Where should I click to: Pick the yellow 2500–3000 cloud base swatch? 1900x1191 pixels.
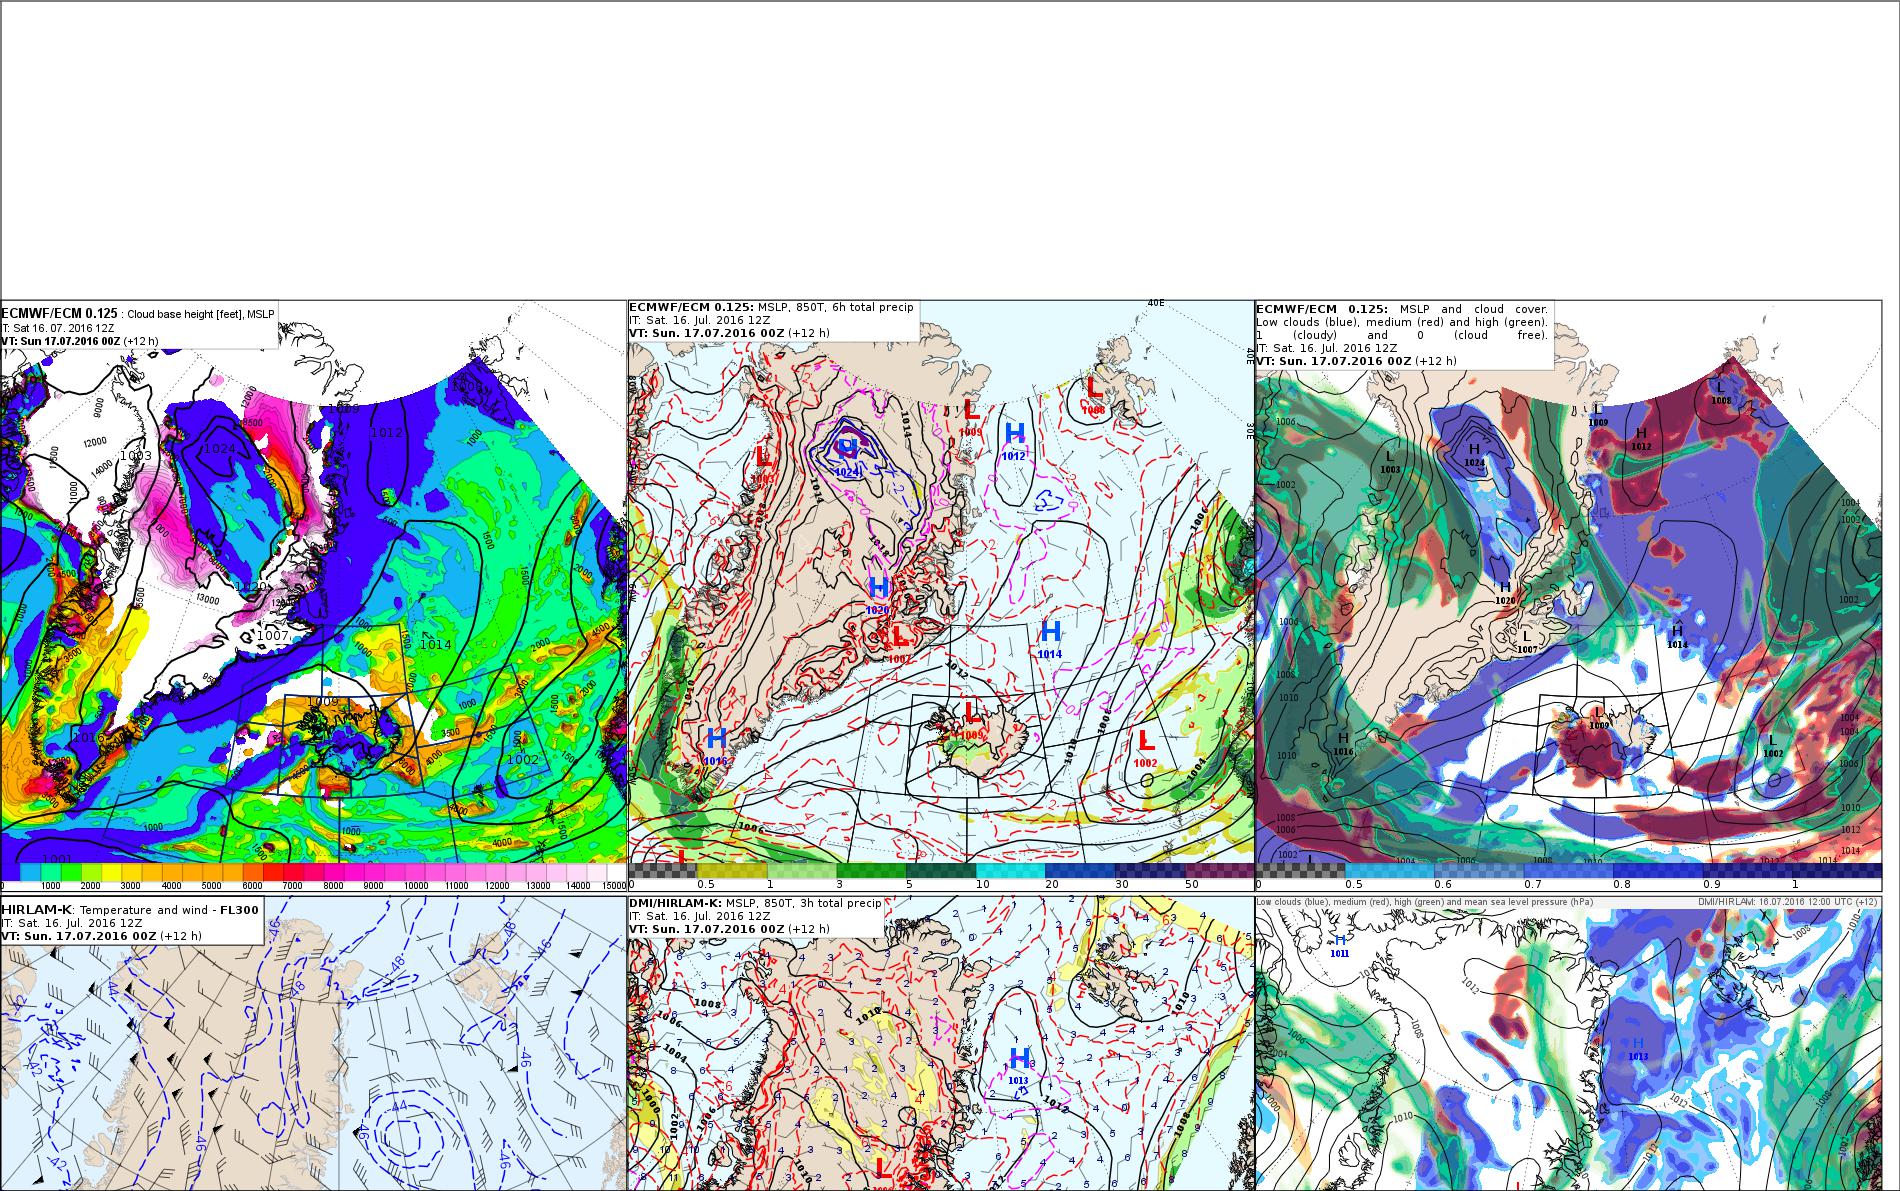110,872
